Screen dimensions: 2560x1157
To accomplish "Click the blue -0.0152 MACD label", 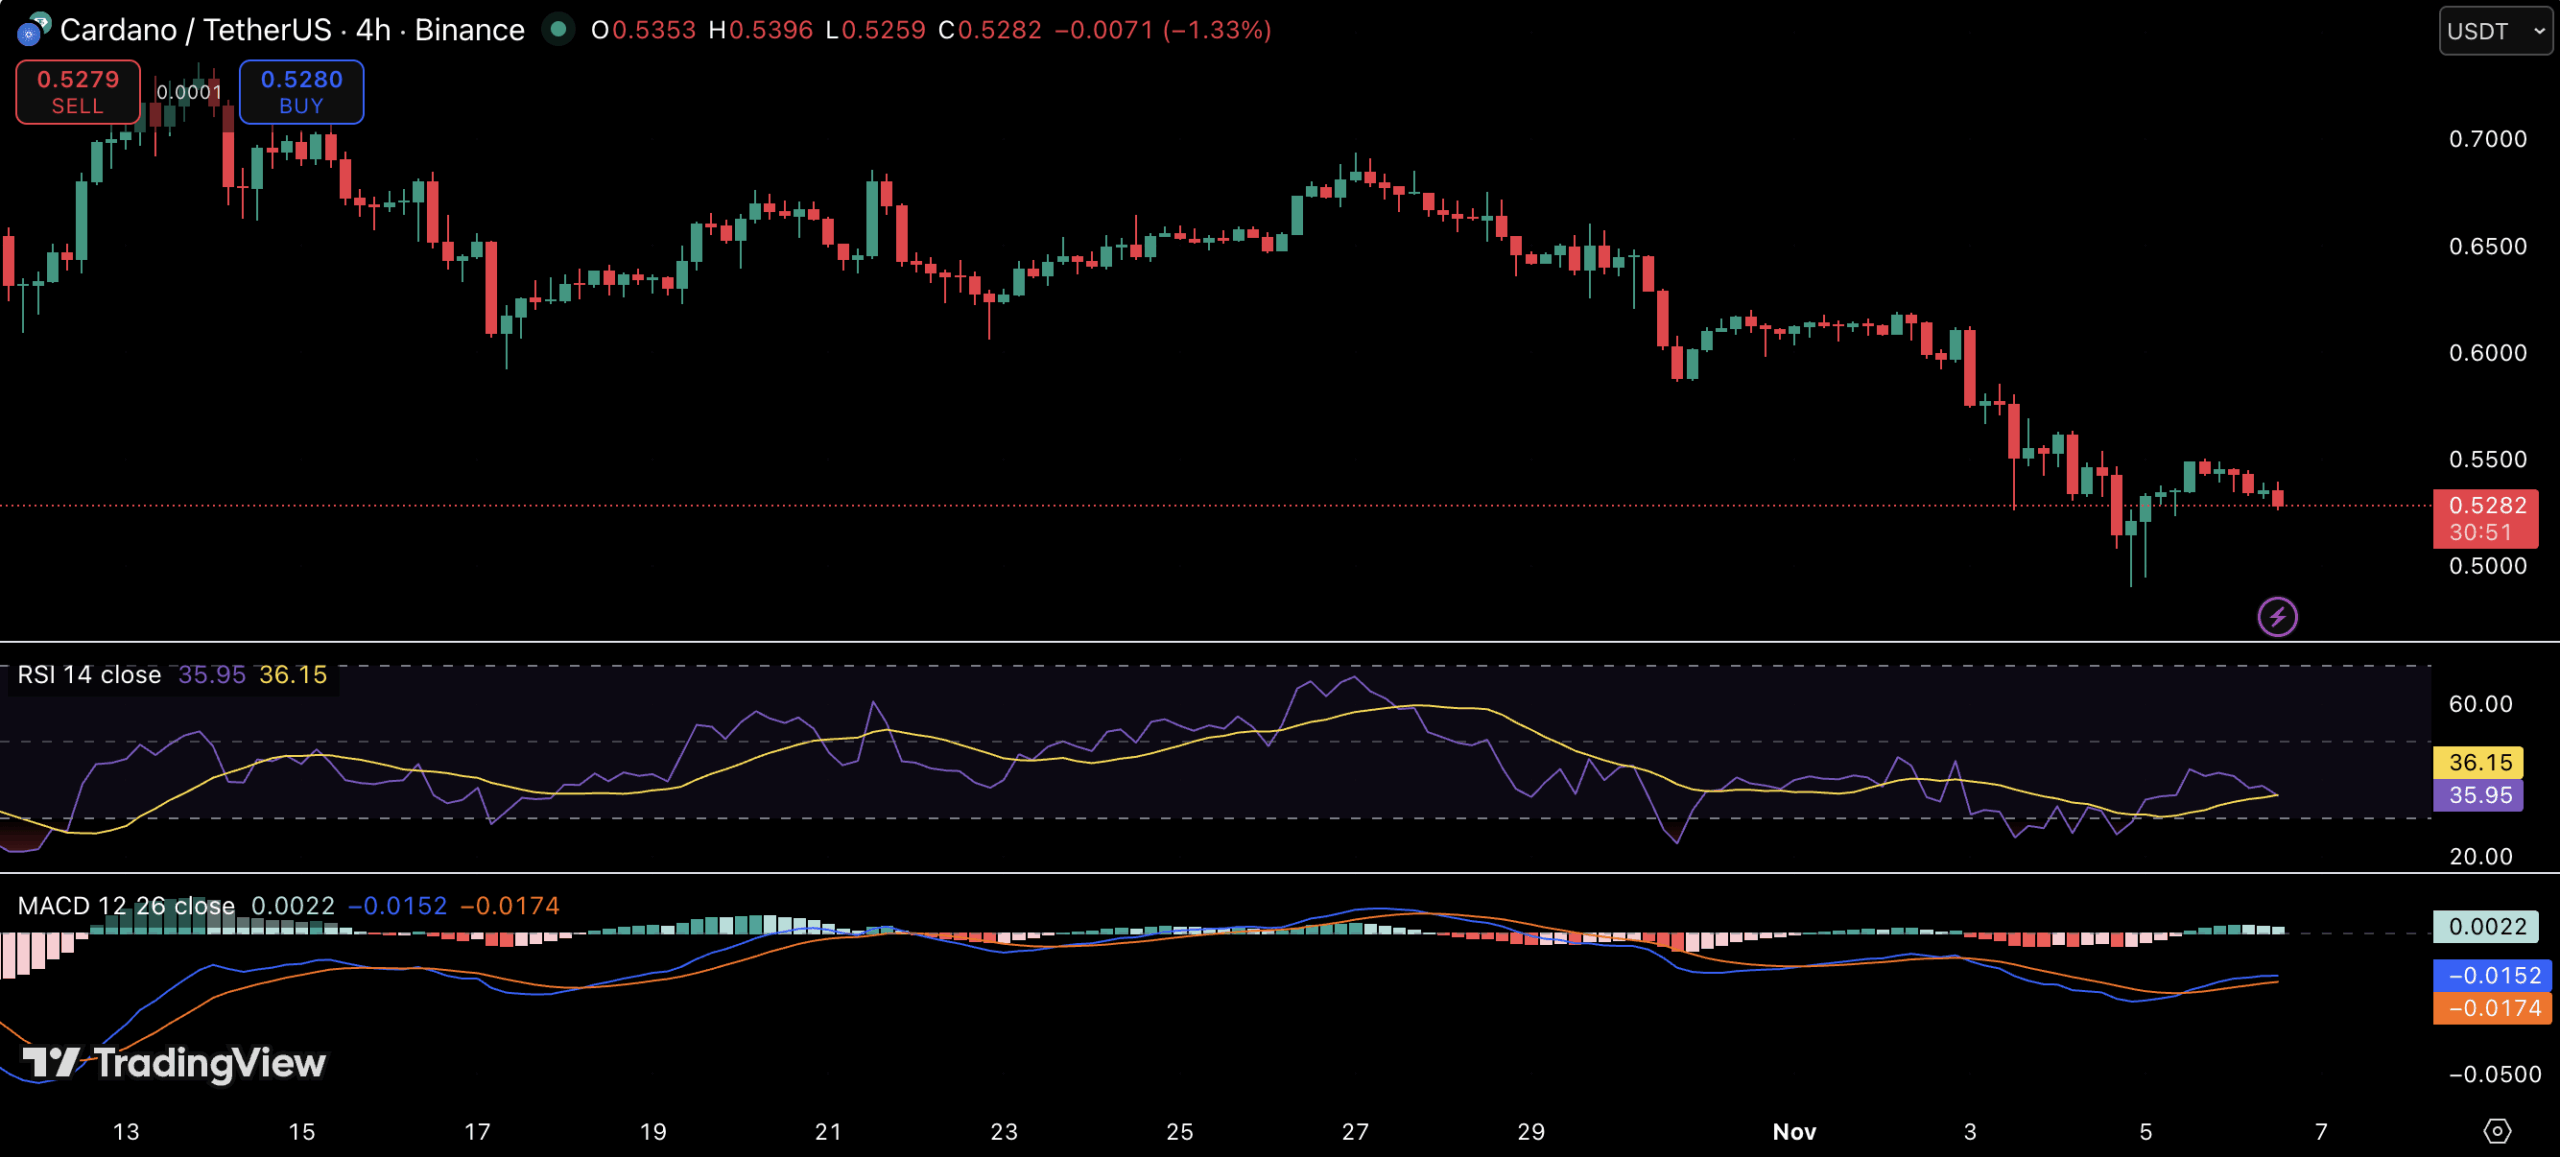I will click(x=2492, y=975).
